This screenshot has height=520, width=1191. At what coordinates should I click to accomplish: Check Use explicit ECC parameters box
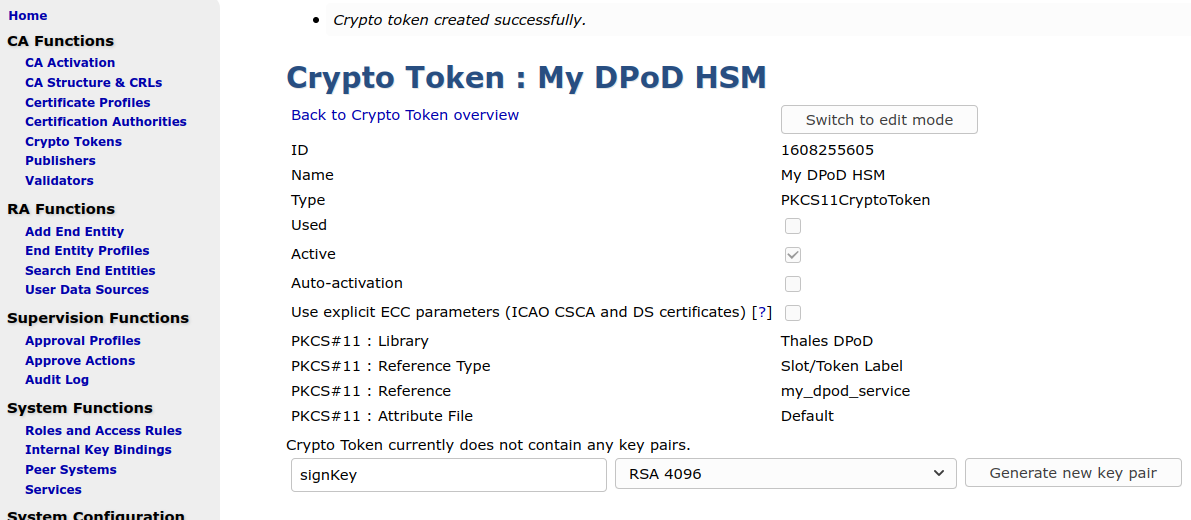tap(793, 313)
